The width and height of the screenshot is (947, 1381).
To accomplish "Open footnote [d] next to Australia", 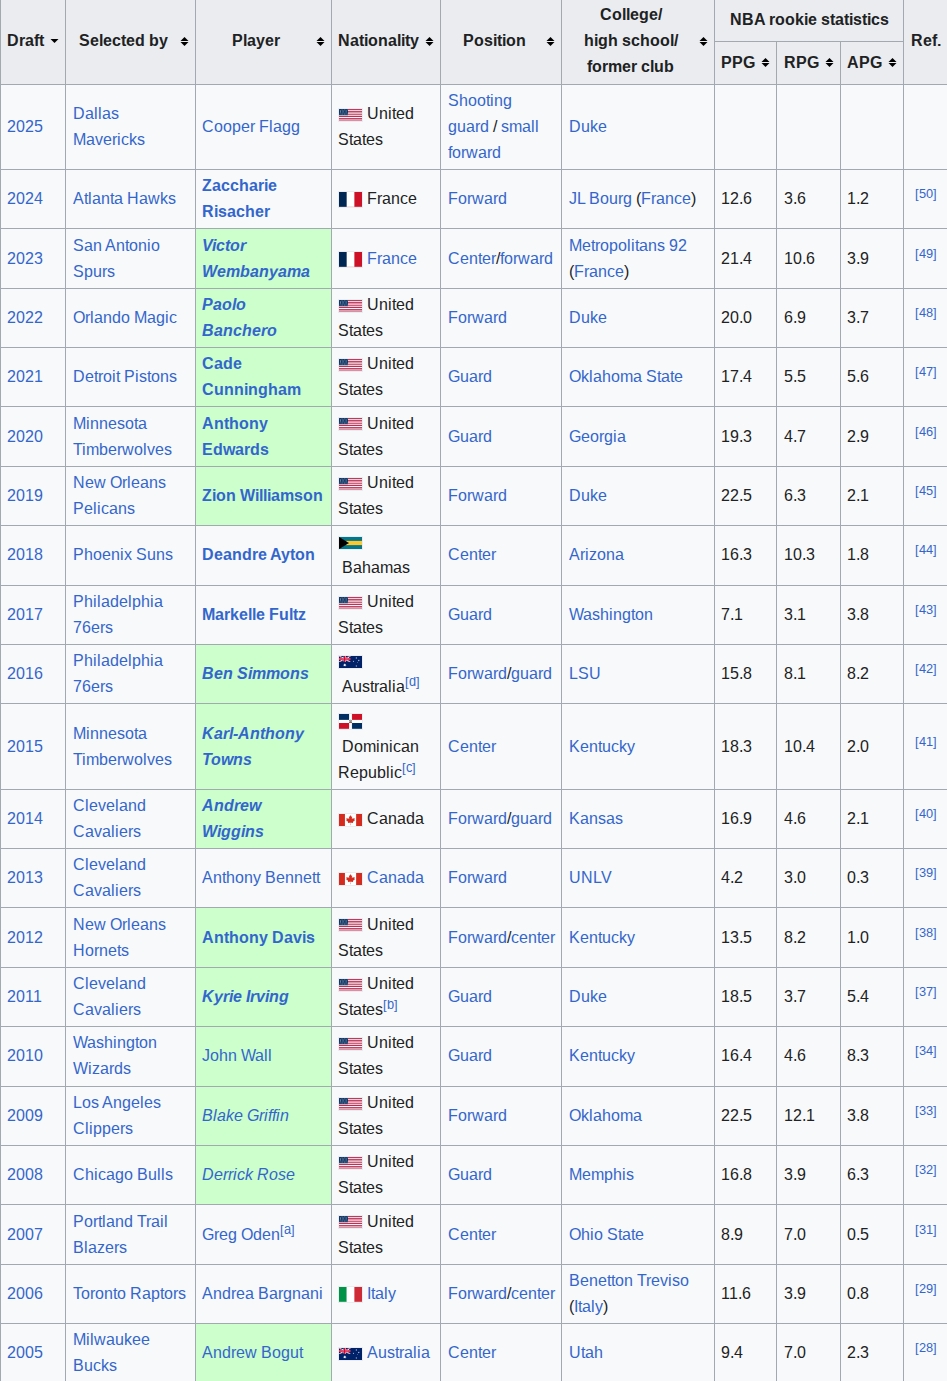I will (x=413, y=682).
